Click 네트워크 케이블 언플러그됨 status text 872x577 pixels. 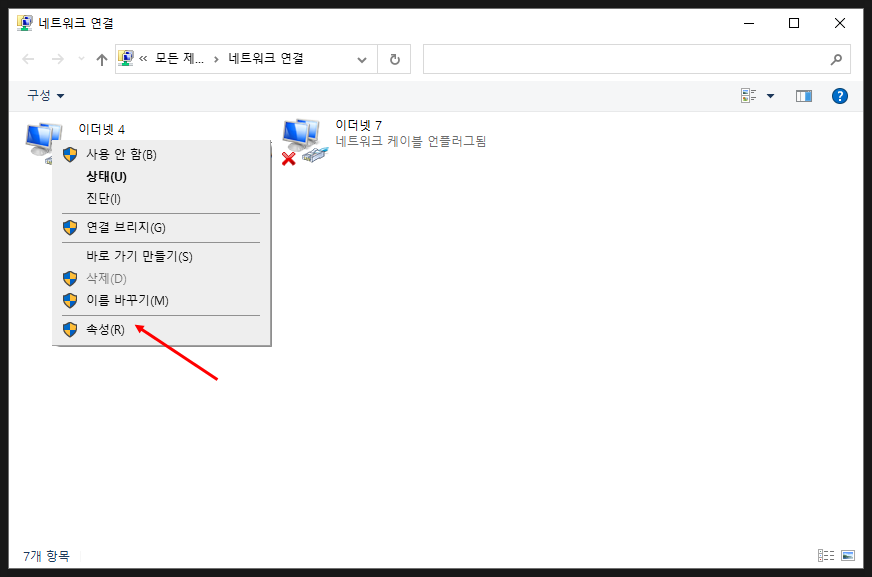click(411, 141)
